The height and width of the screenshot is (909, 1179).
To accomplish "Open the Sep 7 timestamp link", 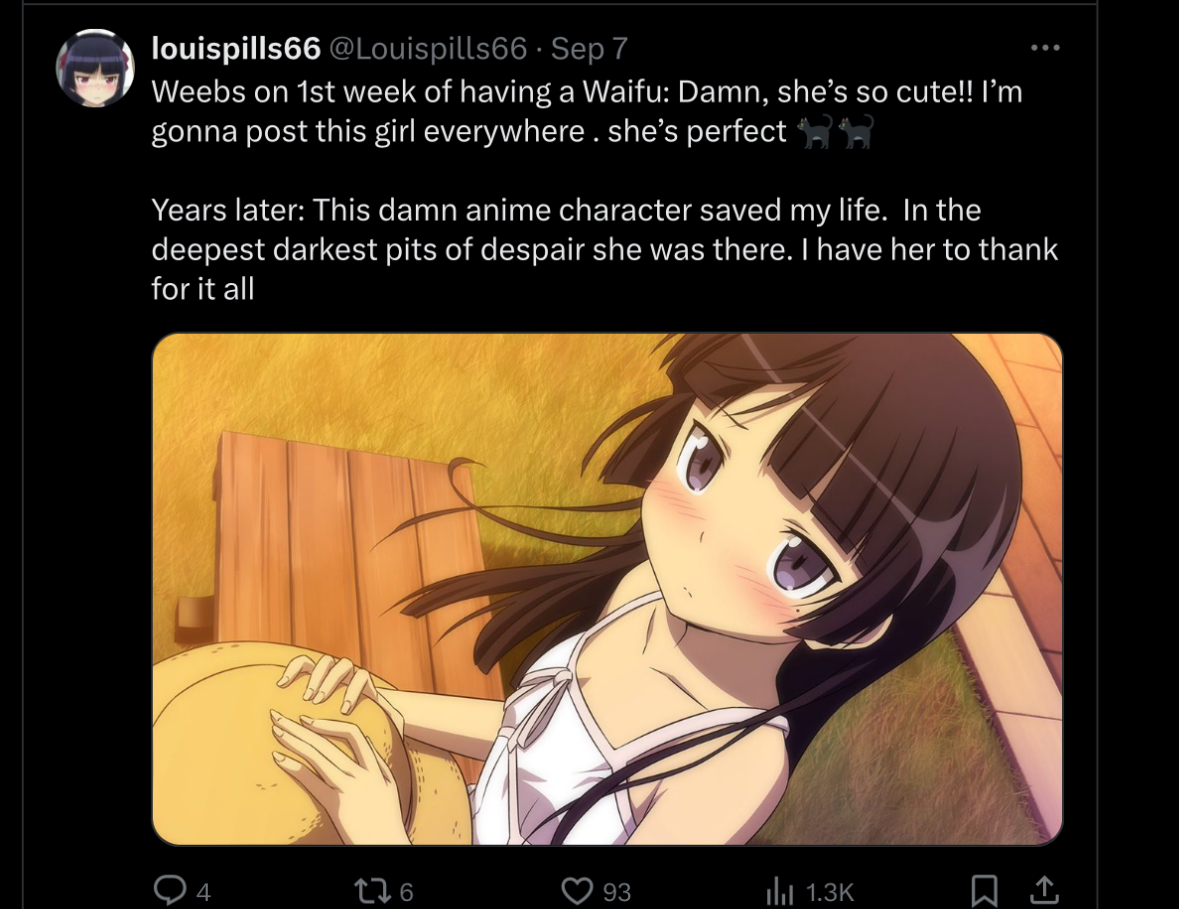I will coord(589,49).
